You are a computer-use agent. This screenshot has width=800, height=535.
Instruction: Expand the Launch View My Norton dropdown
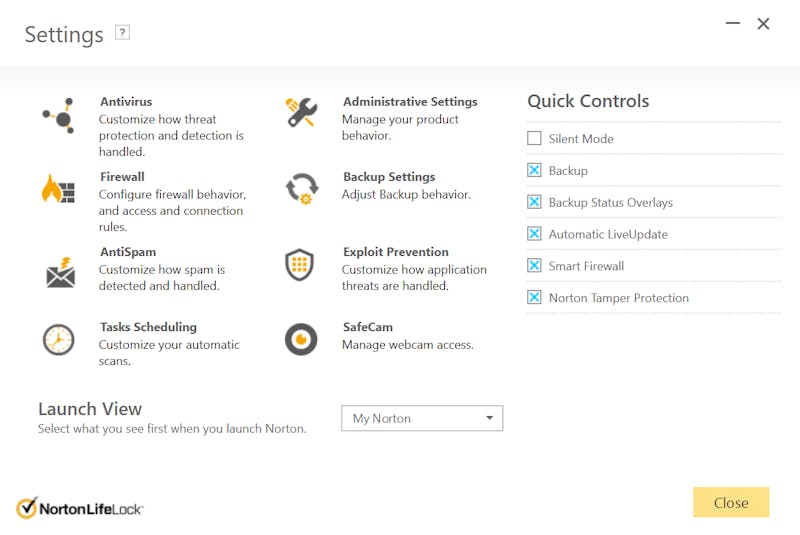coord(422,418)
